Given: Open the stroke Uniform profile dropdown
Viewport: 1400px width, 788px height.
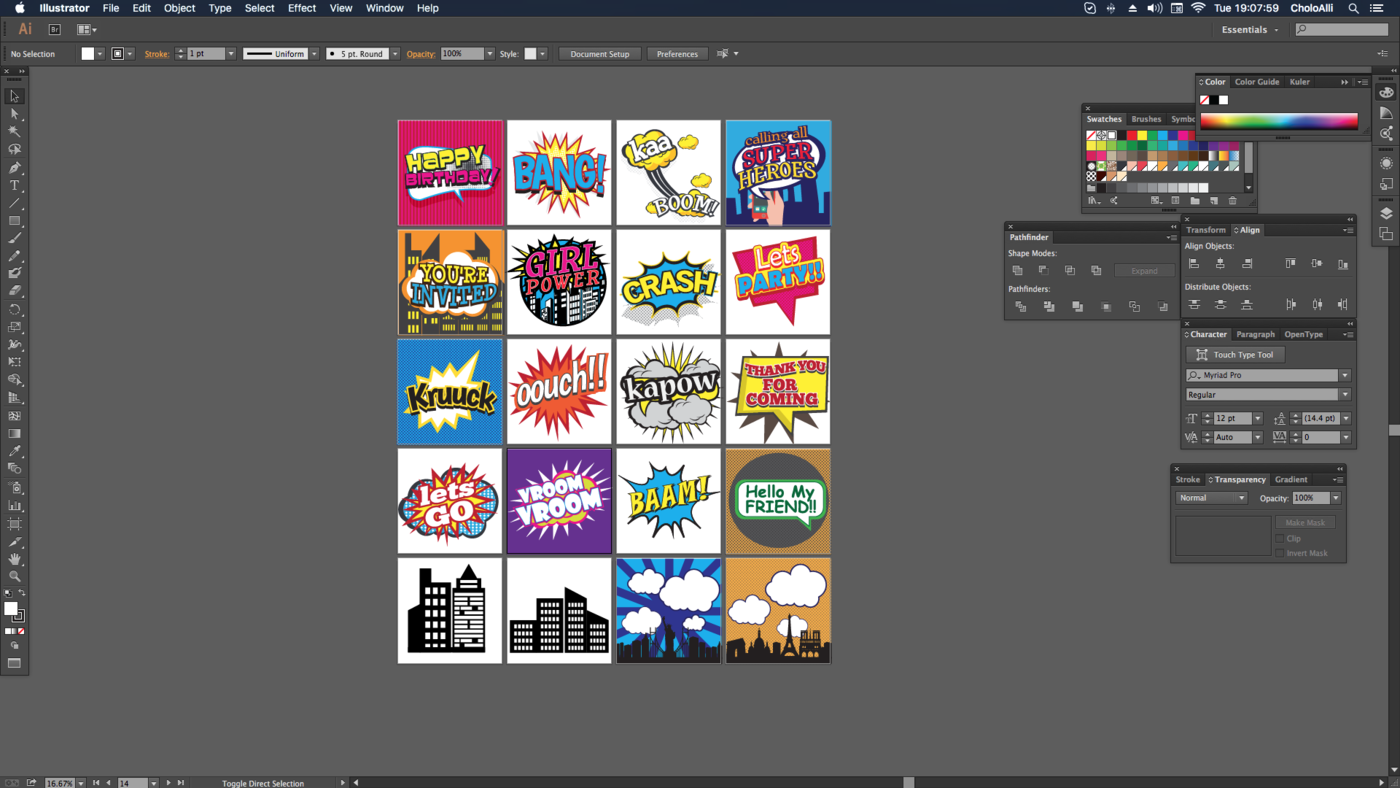Looking at the screenshot, I should point(313,53).
